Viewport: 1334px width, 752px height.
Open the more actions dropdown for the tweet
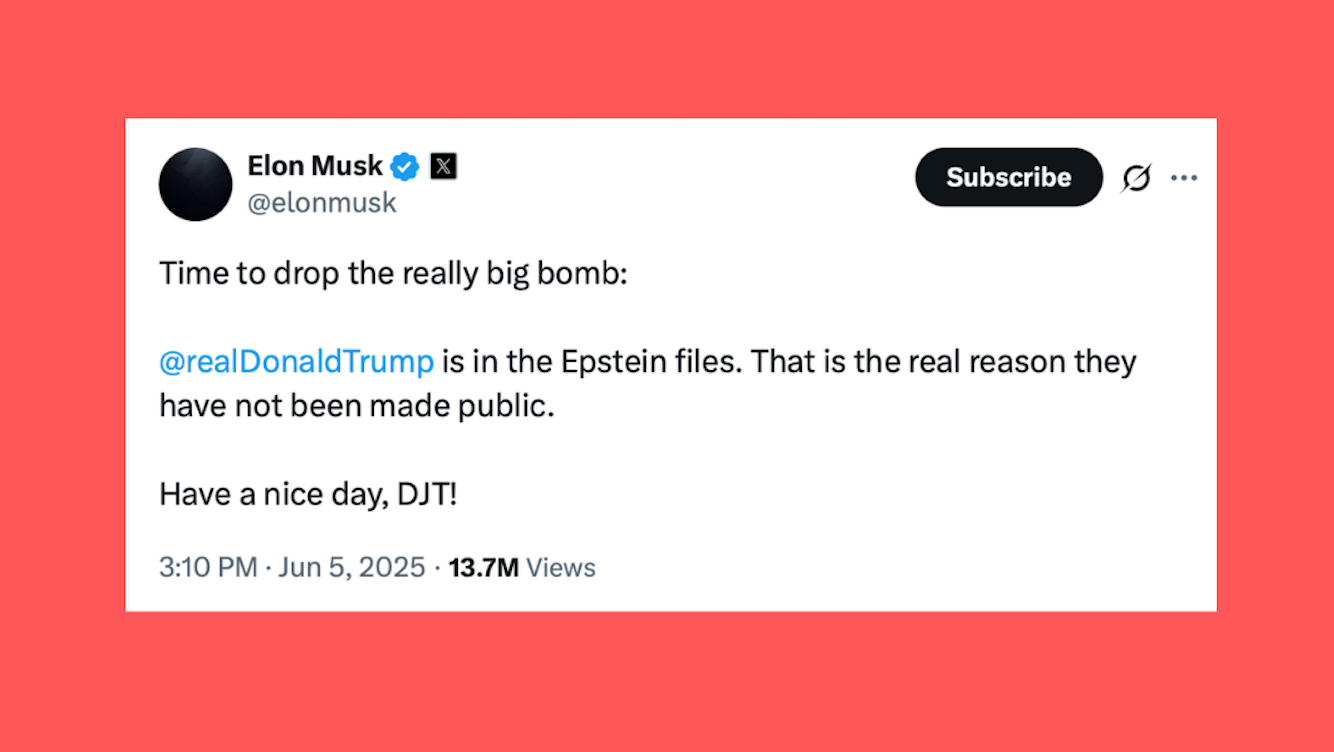click(x=1184, y=177)
